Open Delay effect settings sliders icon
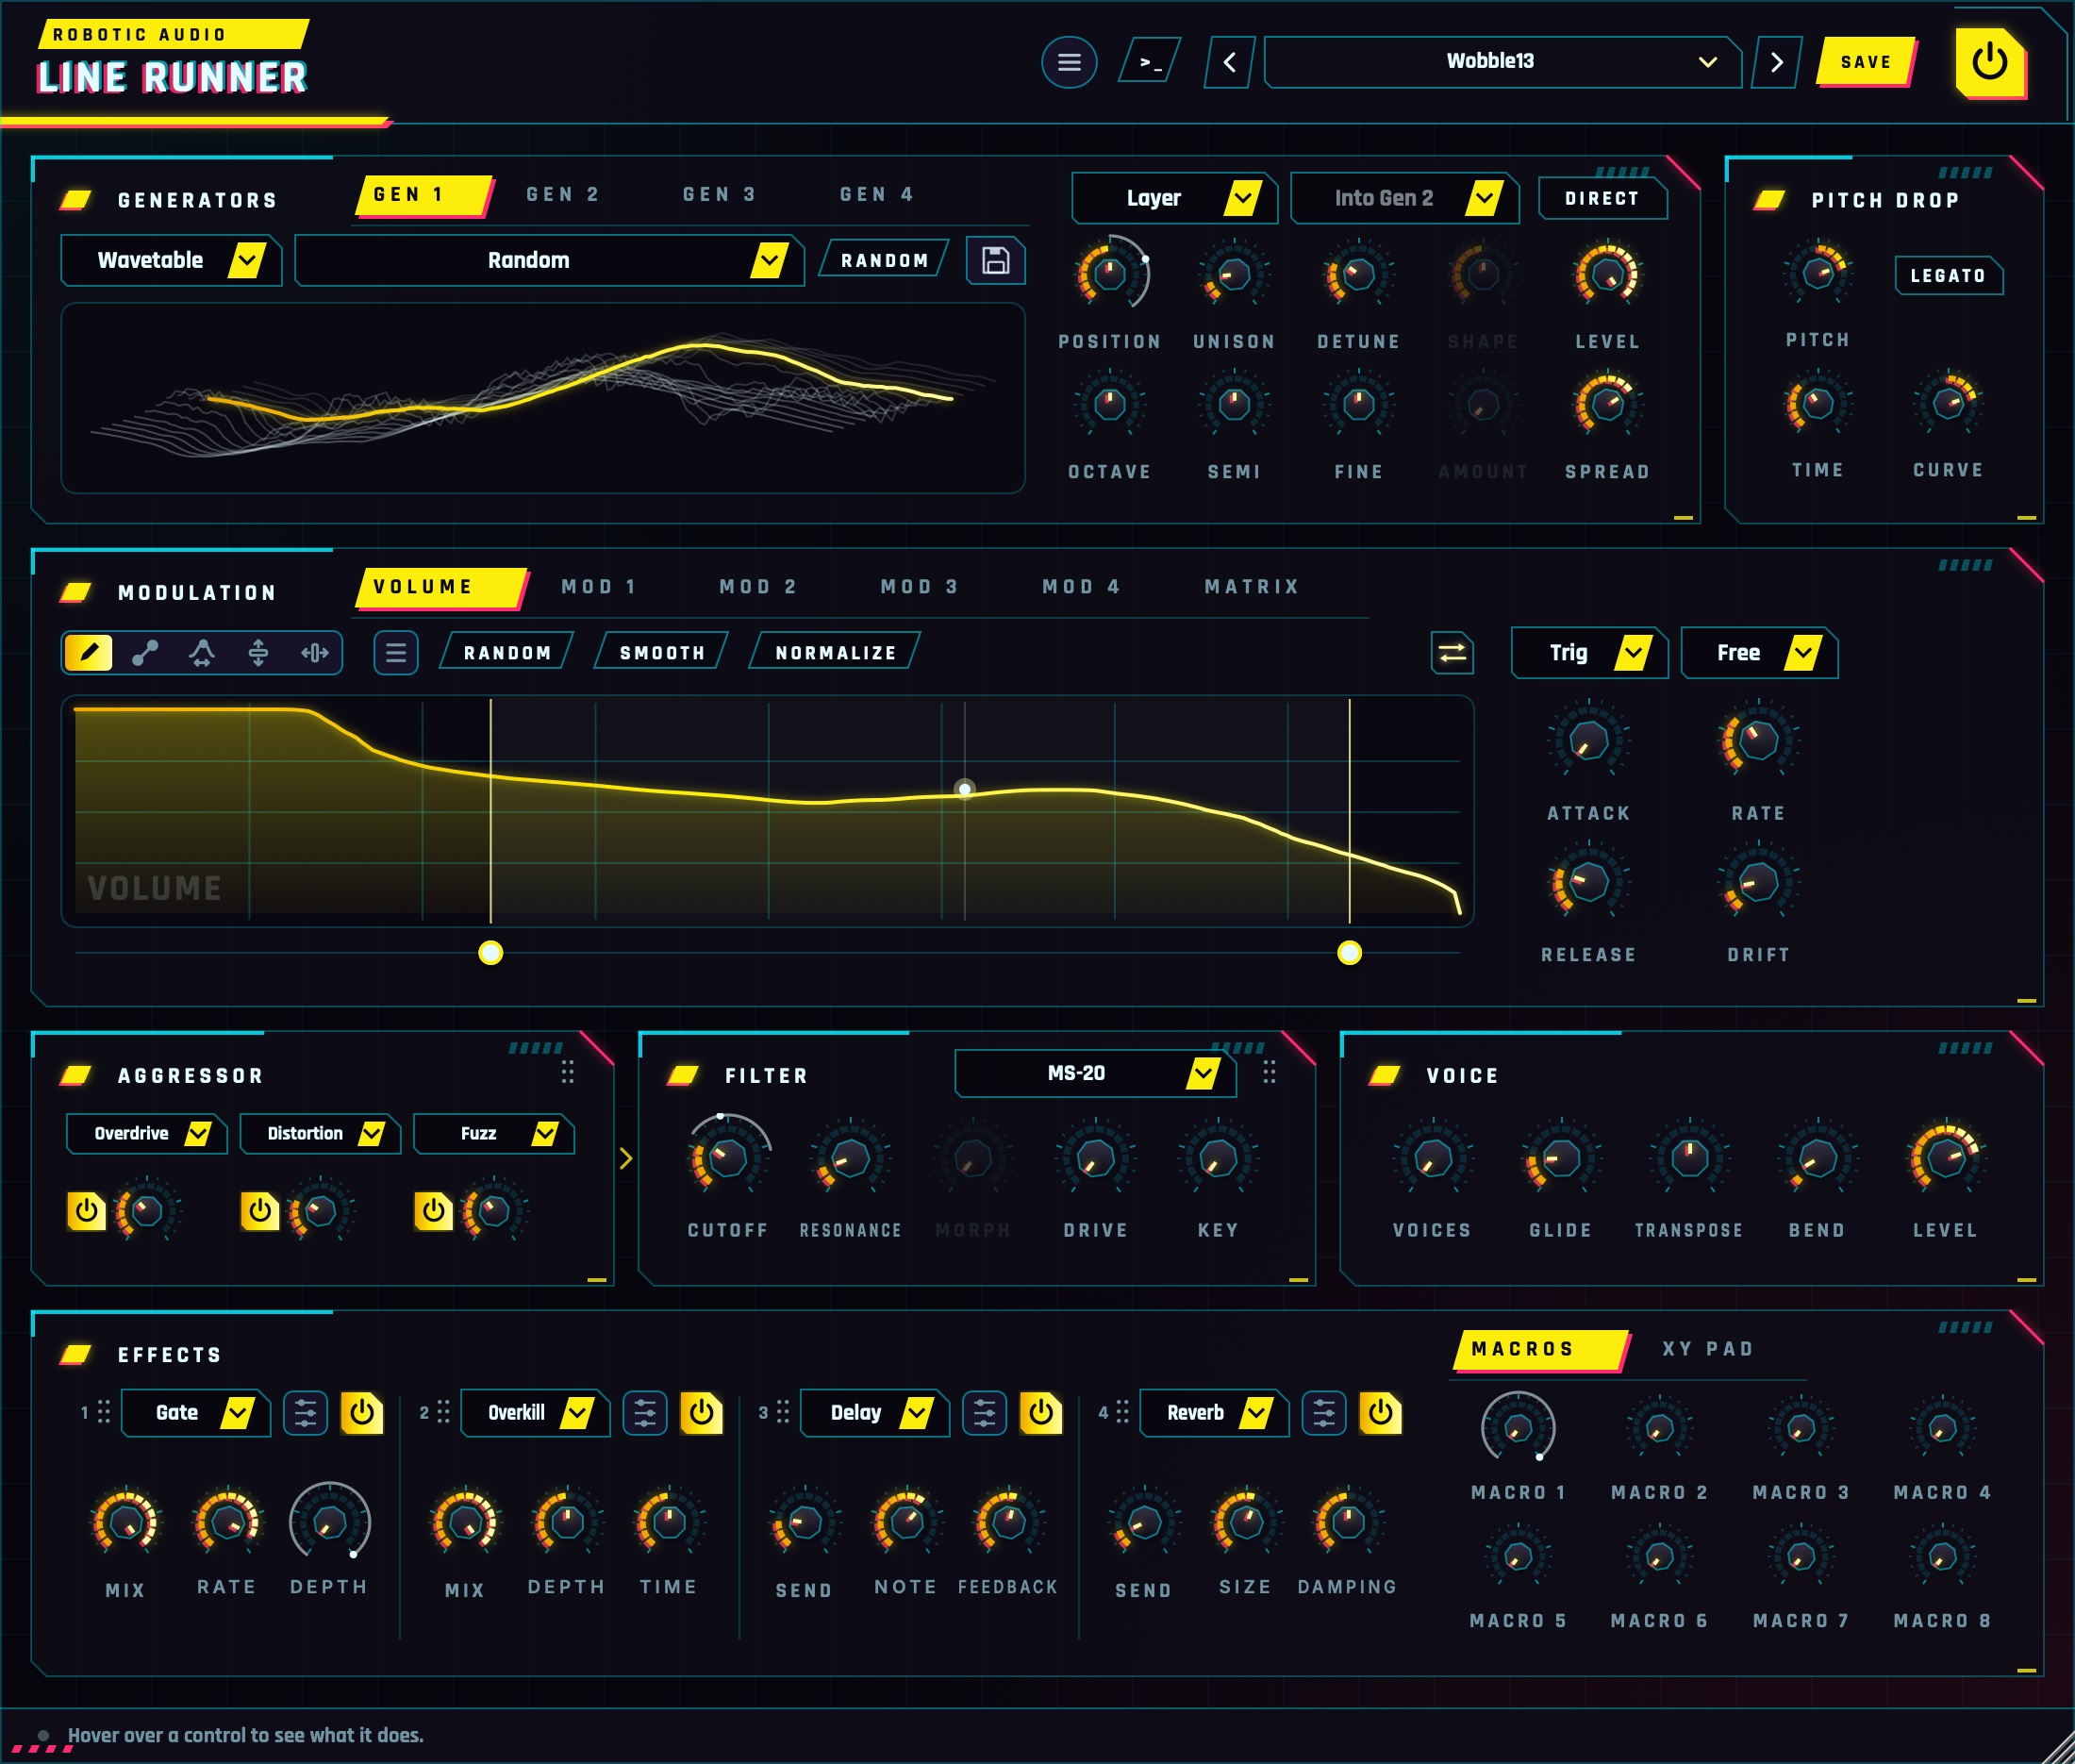This screenshot has height=1764, width=2075. [985, 1413]
